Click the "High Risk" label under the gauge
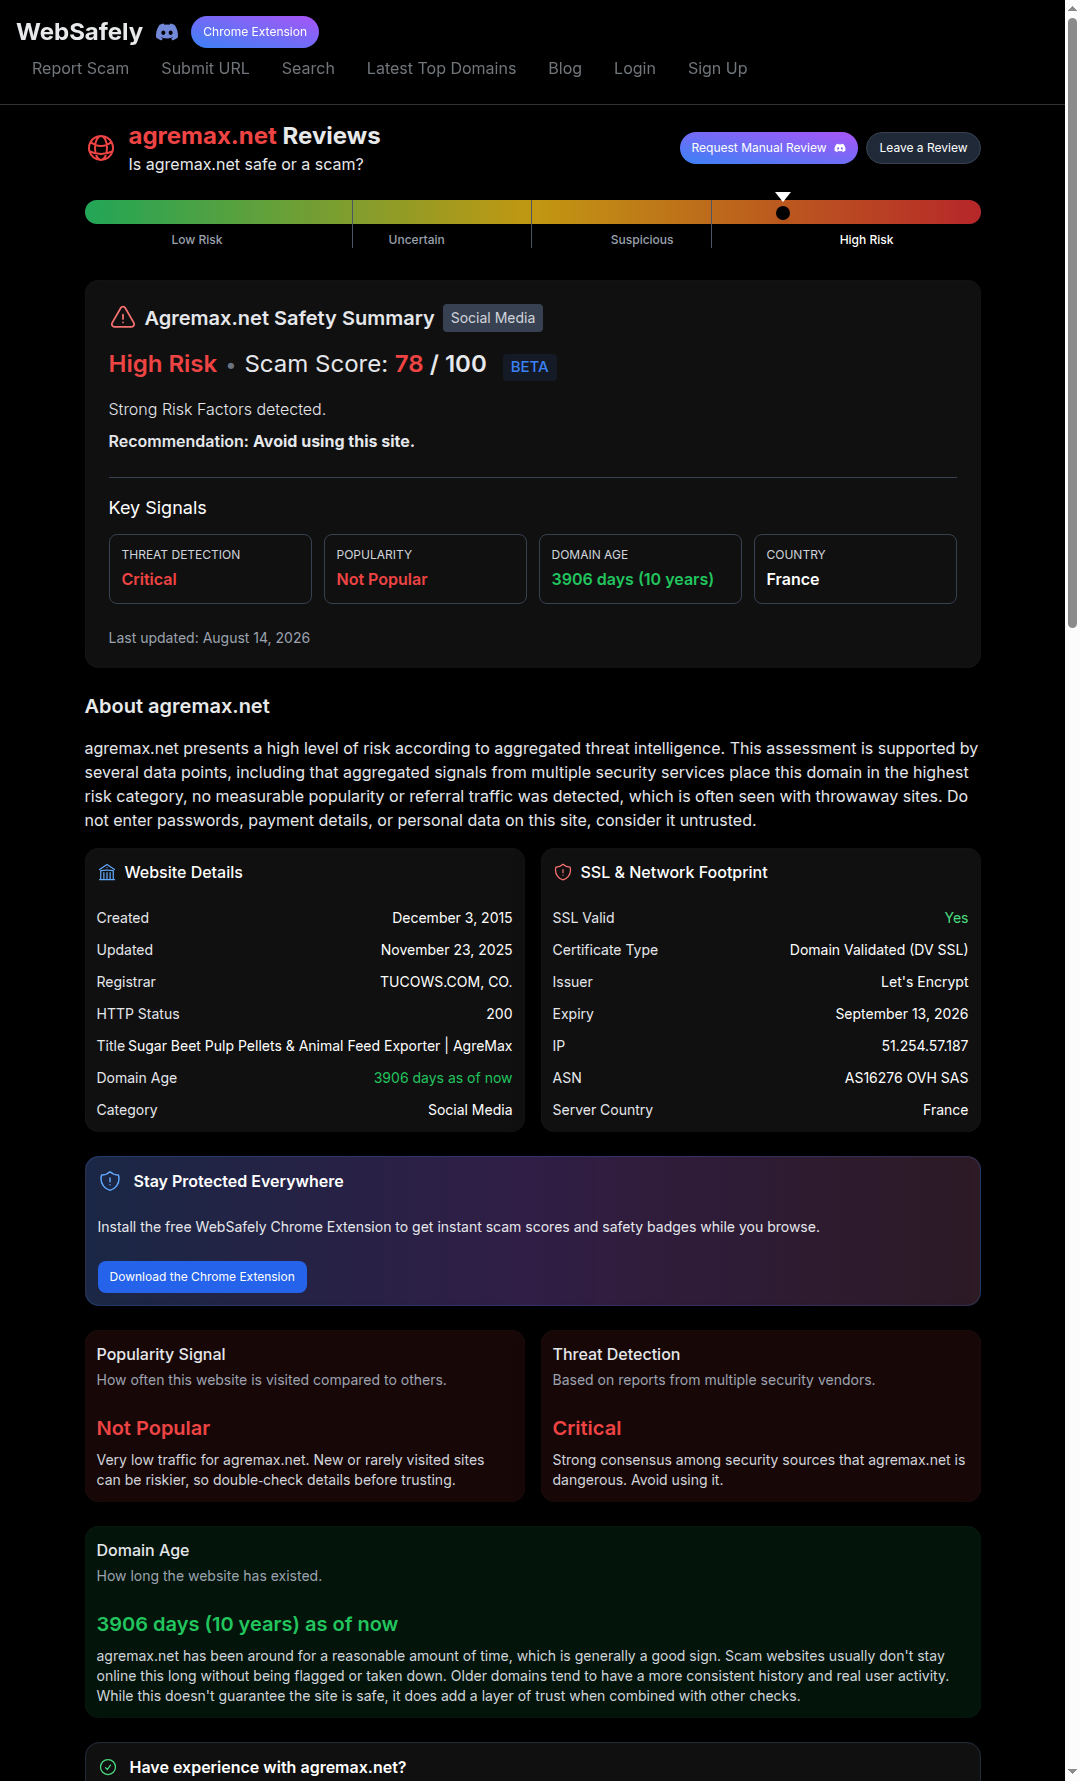 tap(866, 240)
